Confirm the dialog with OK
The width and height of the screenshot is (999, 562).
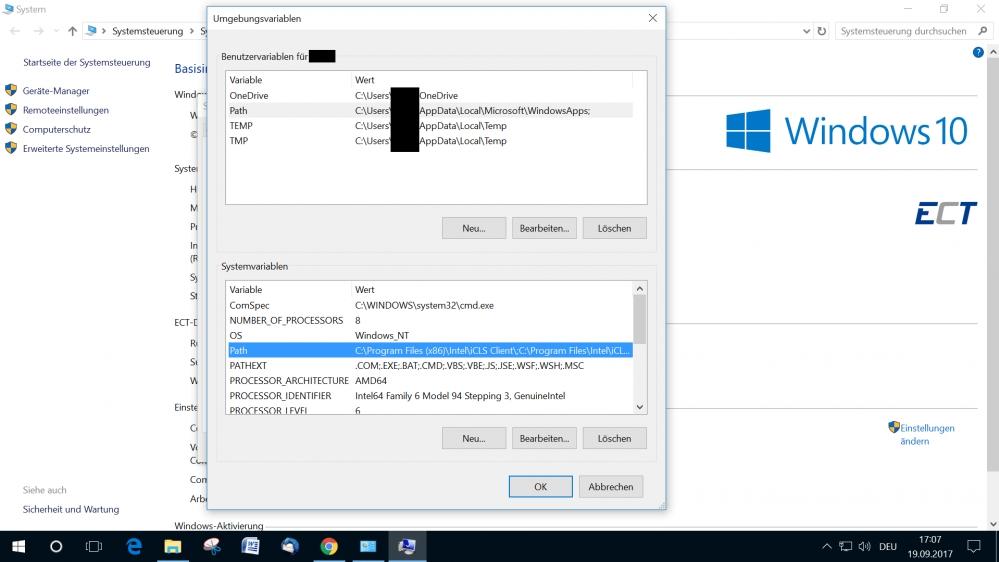point(540,487)
